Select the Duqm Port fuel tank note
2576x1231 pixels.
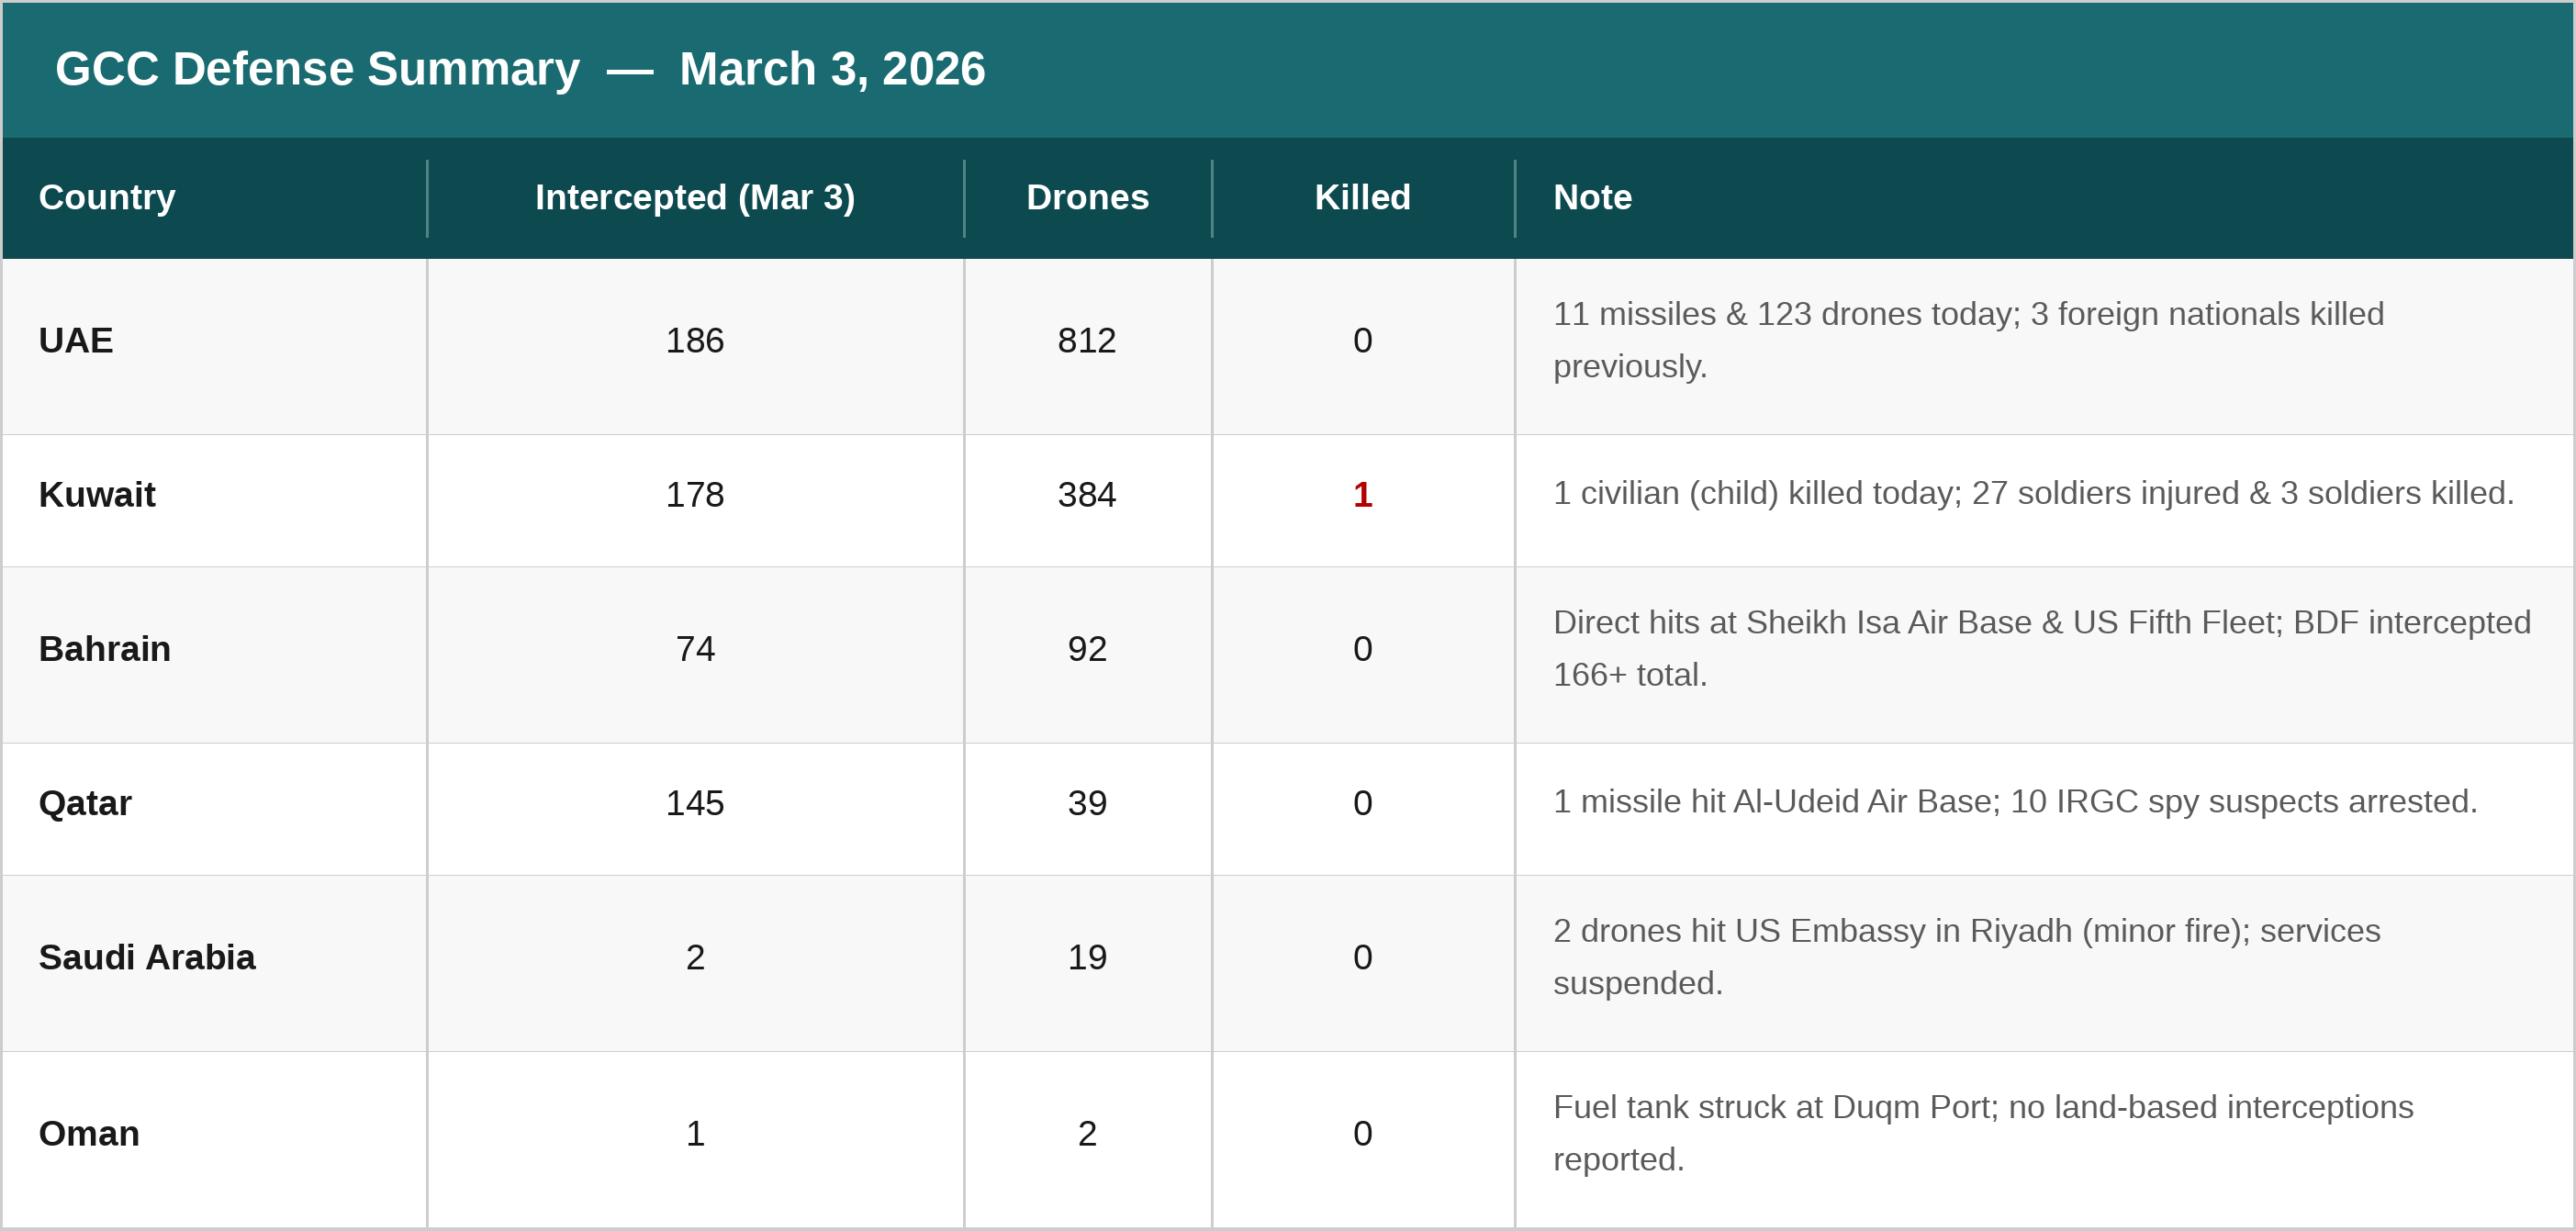tap(1982, 1132)
